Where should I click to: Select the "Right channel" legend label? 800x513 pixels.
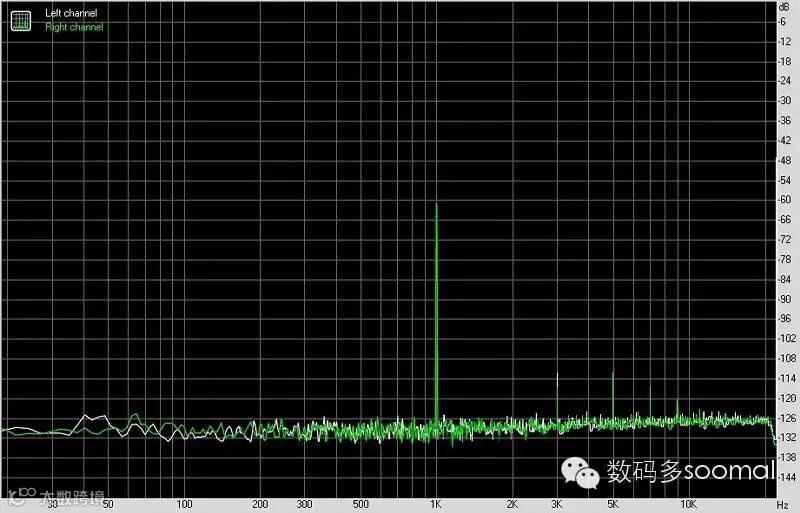point(74,27)
